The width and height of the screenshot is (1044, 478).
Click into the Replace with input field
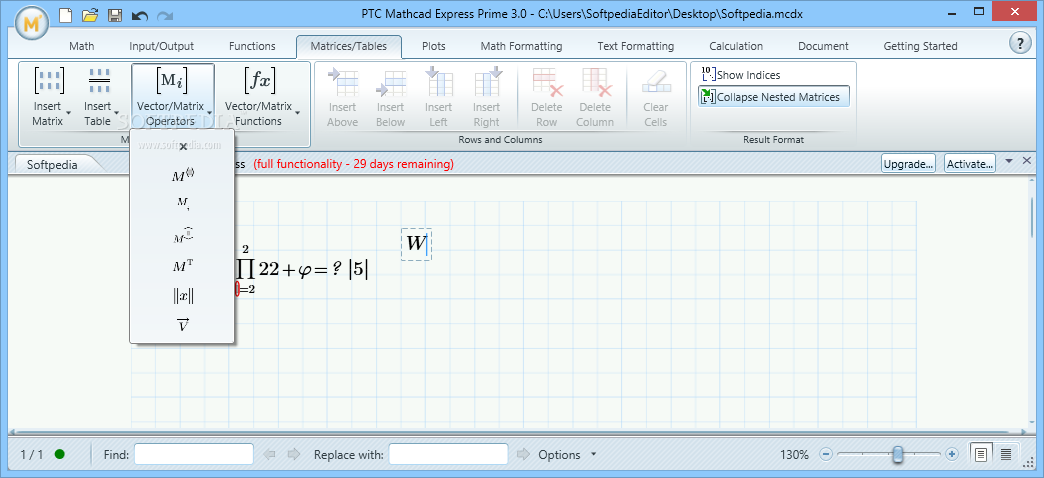pos(448,455)
